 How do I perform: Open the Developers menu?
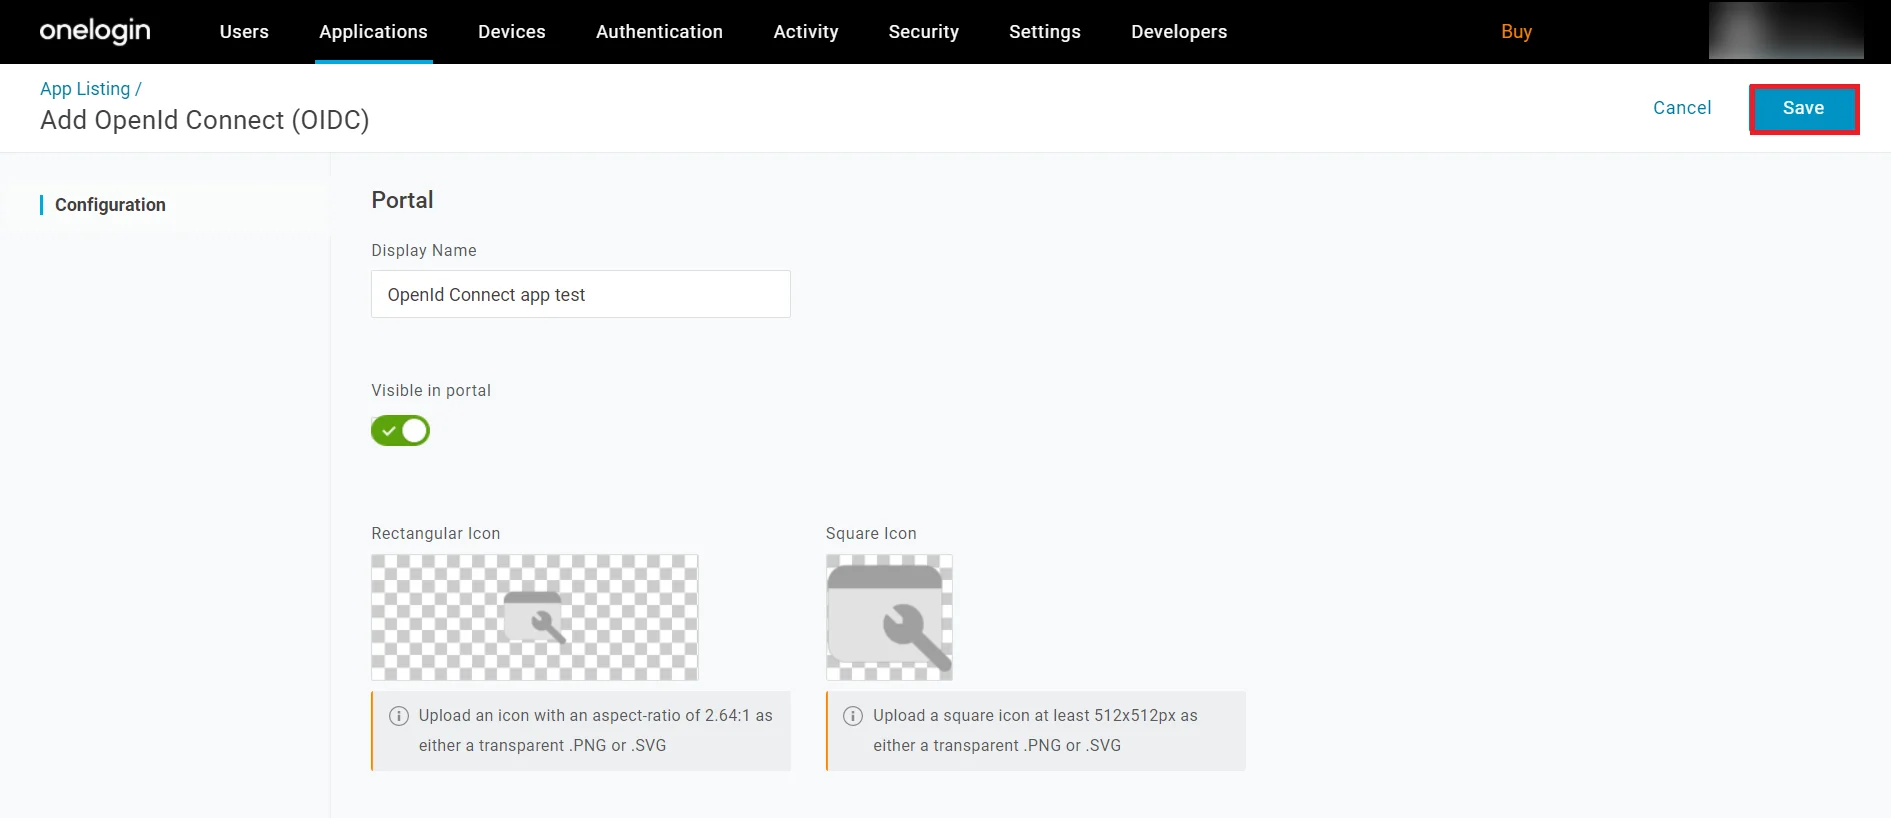[1179, 32]
